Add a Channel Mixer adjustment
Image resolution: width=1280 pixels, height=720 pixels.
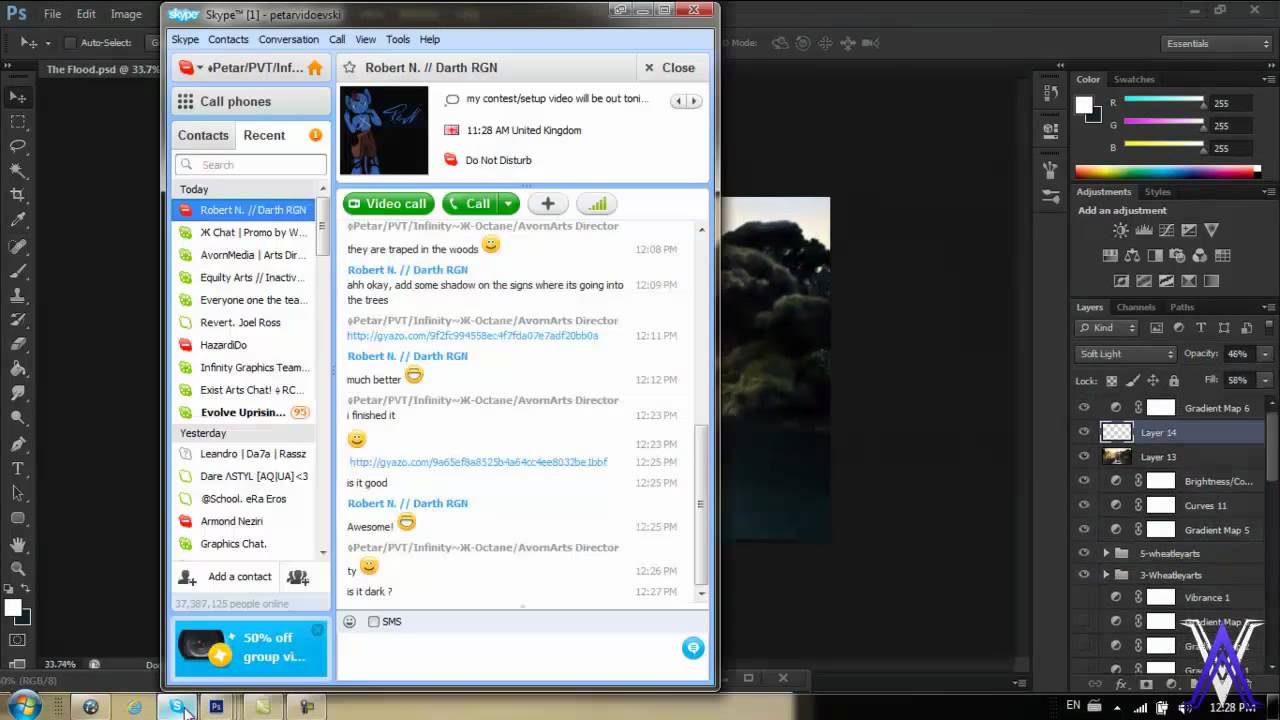pyautogui.click(x=1201, y=256)
